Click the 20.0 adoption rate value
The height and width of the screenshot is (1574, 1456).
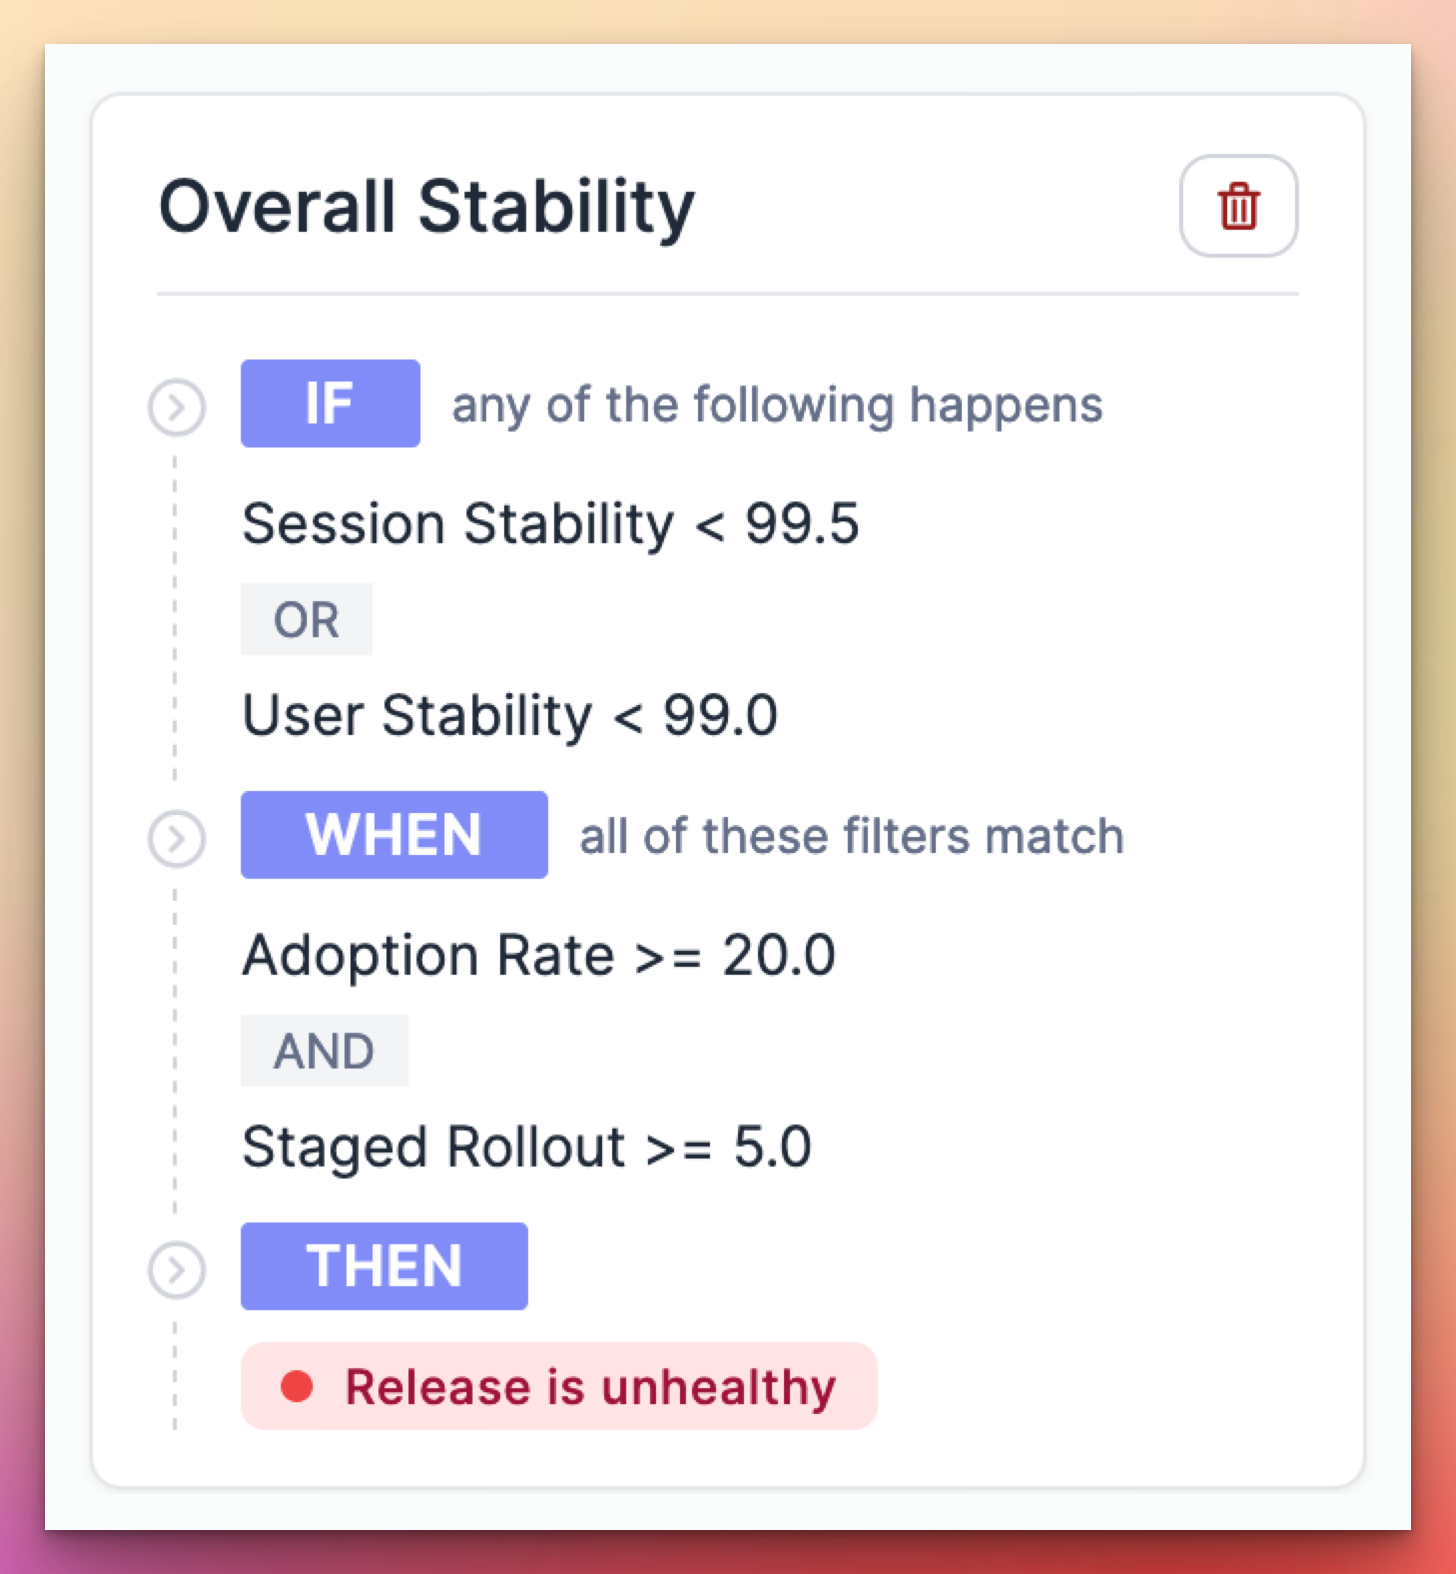click(x=779, y=956)
